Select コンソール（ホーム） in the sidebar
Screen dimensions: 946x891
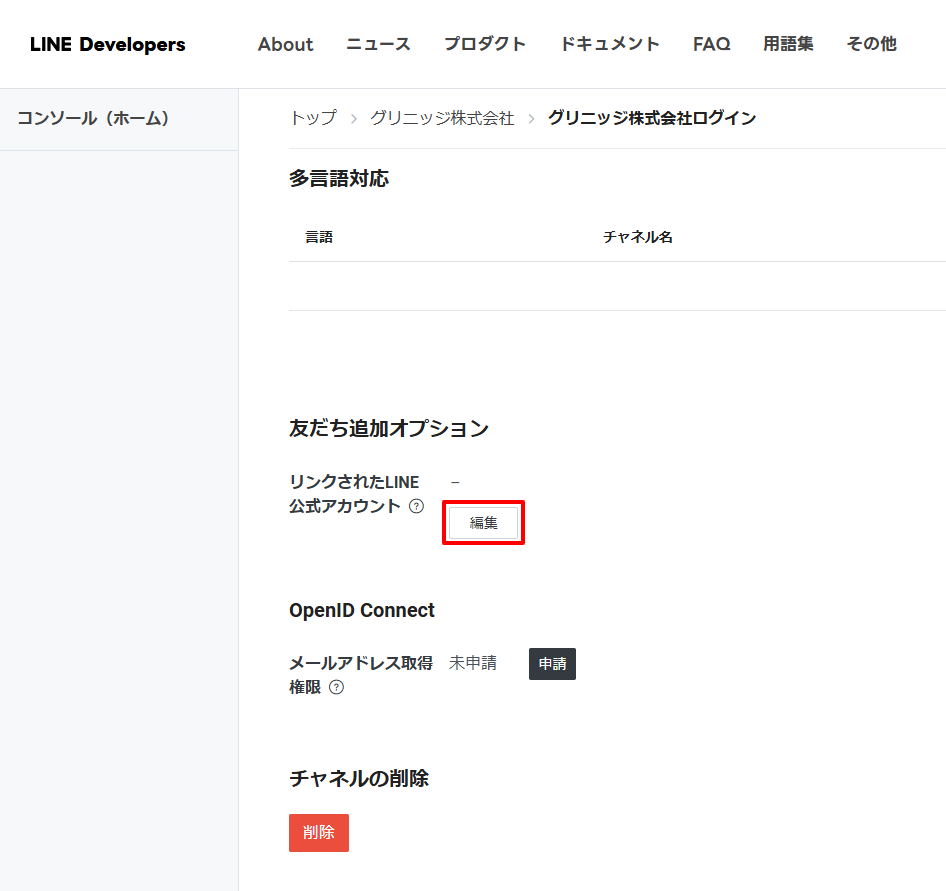(x=119, y=118)
